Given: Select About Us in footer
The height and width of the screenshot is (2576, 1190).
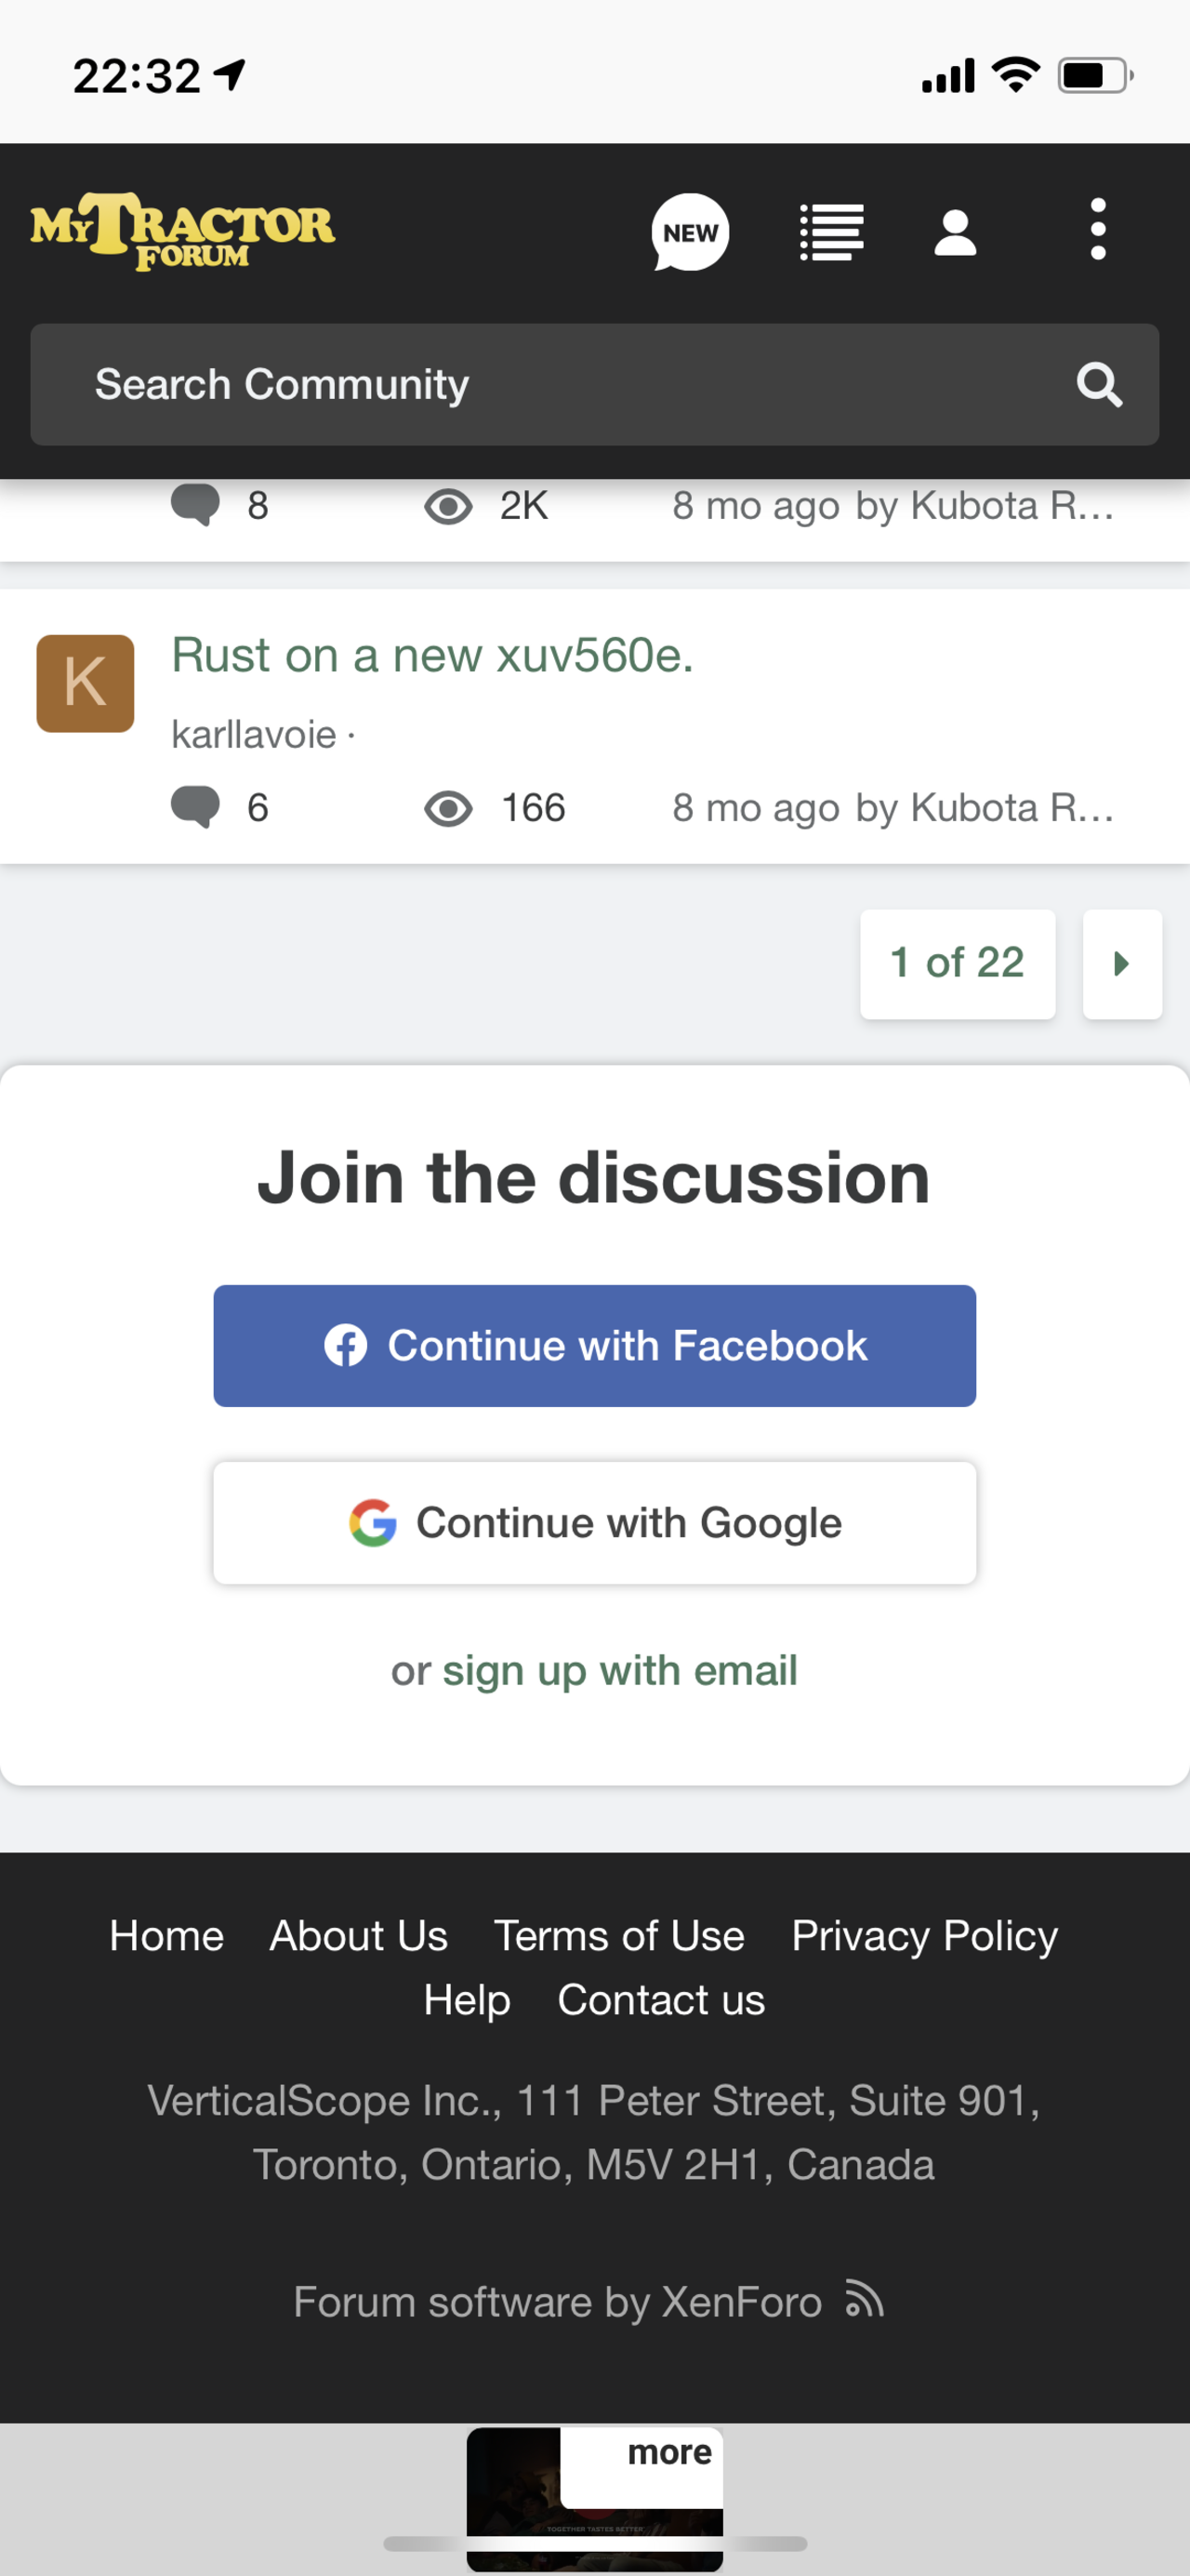Looking at the screenshot, I should coord(358,1935).
